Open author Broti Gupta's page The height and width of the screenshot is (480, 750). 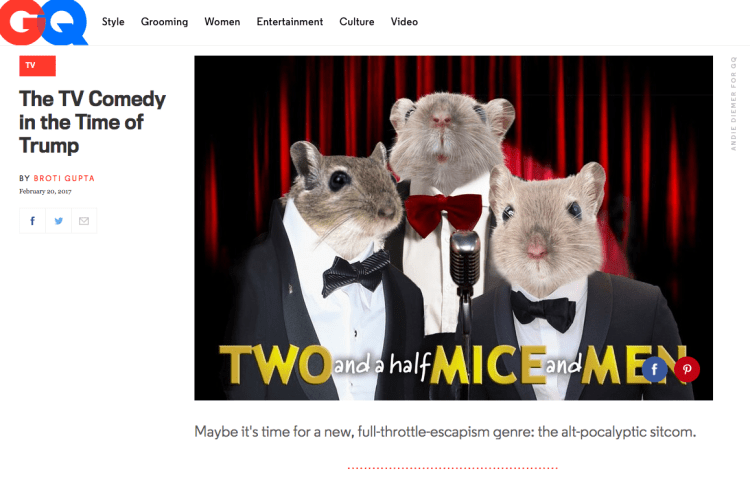64,178
